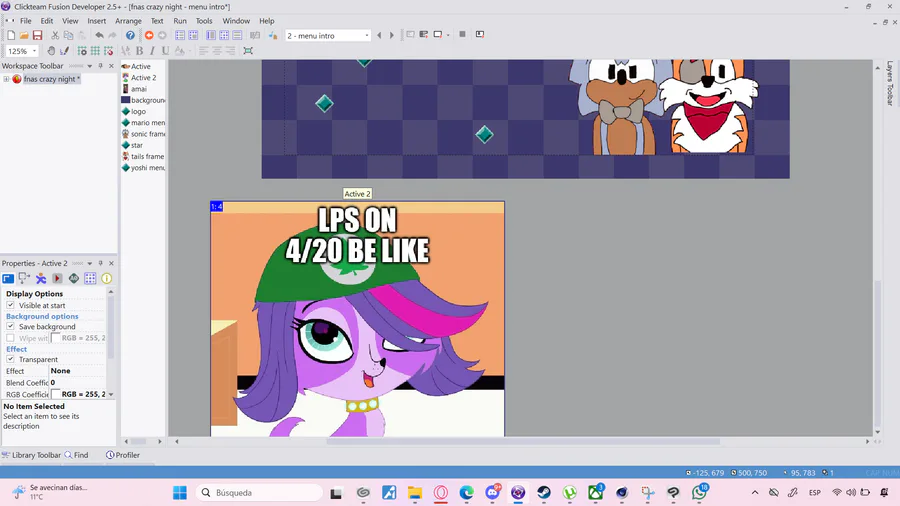Image resolution: width=900 pixels, height=506 pixels.
Task: Click the taskbar Búsqueda search box
Action: point(259,493)
